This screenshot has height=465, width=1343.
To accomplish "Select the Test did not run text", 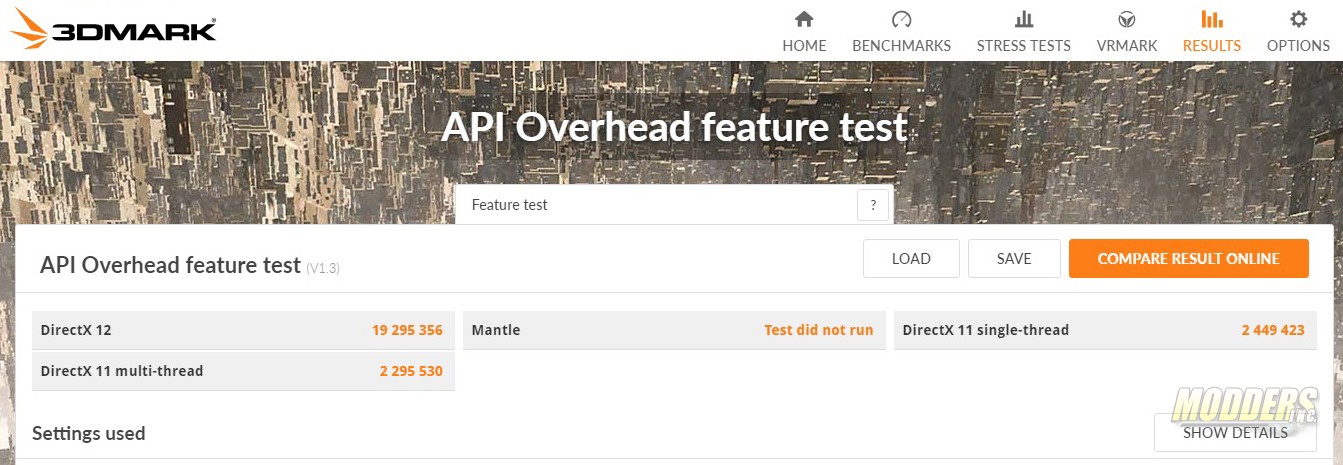I will [x=819, y=330].
